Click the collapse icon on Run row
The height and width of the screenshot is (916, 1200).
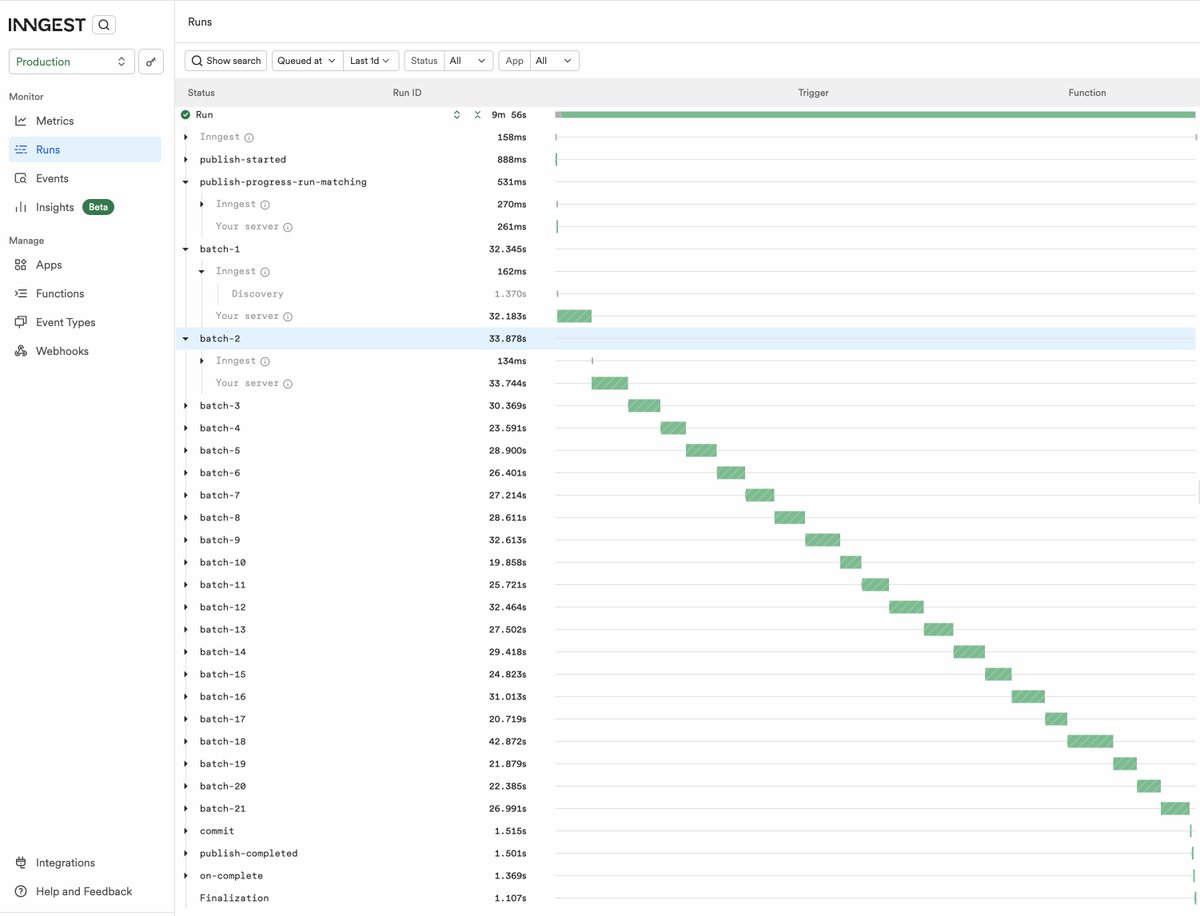[477, 115]
